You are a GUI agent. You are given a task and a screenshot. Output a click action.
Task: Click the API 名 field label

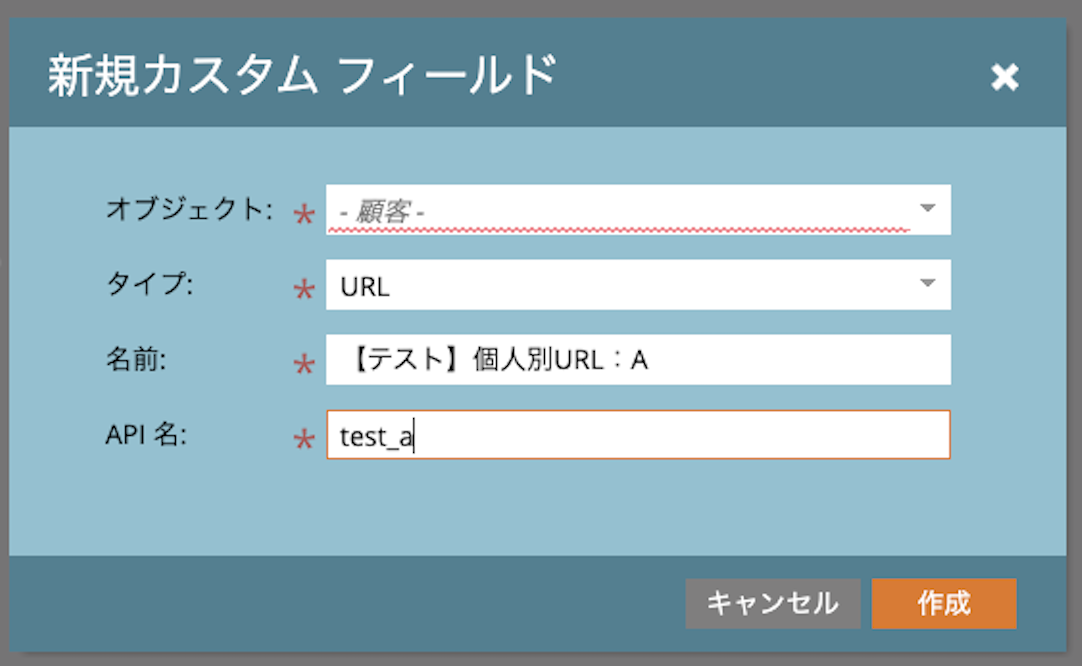tap(148, 436)
